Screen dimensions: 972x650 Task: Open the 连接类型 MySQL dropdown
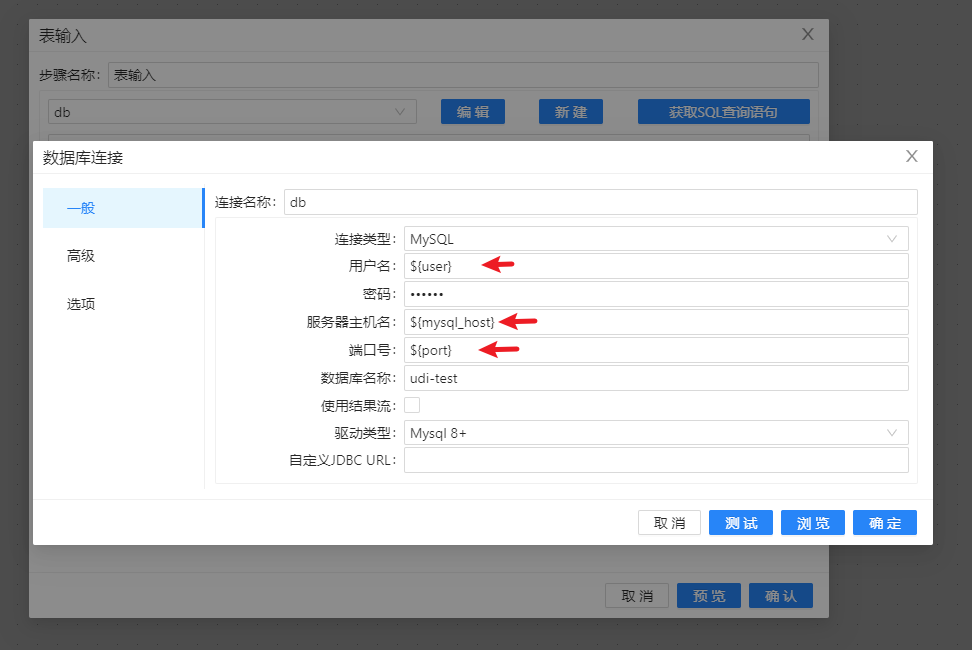coord(656,239)
